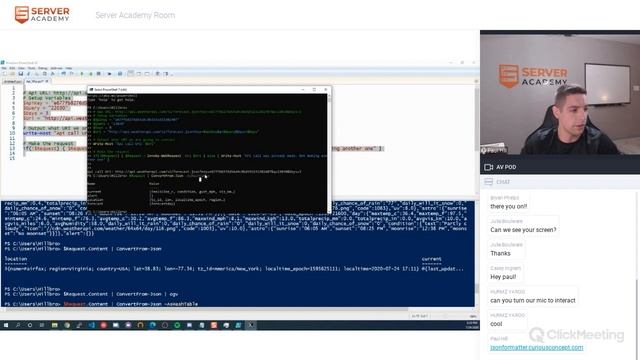The image size is (640, 360).
Task: Click the Undo icon in ISE toolbar
Action: click(x=63, y=73)
